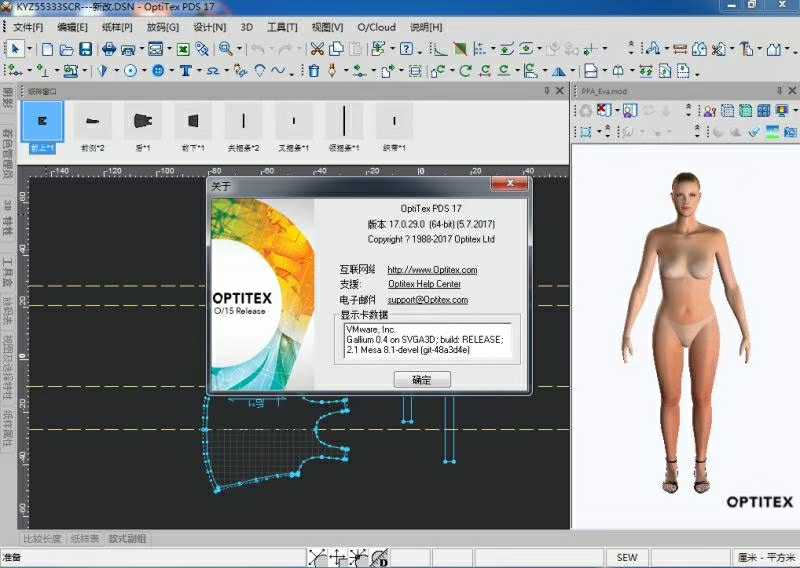
Task: Click the blue triangle mirror icon
Action: pyautogui.click(x=559, y=71)
